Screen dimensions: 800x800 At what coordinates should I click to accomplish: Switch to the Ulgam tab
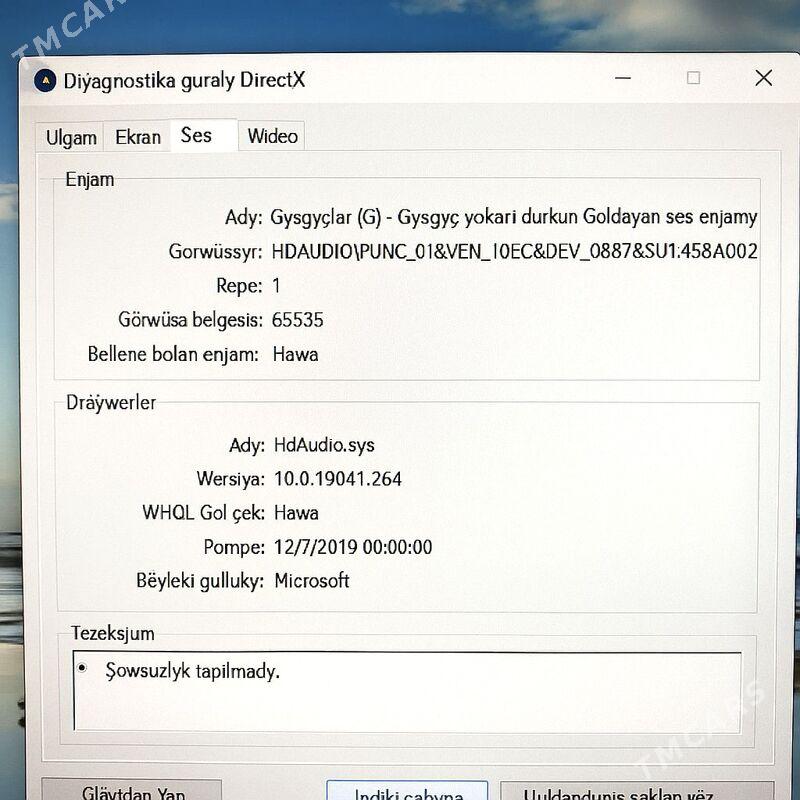pyautogui.click(x=71, y=138)
